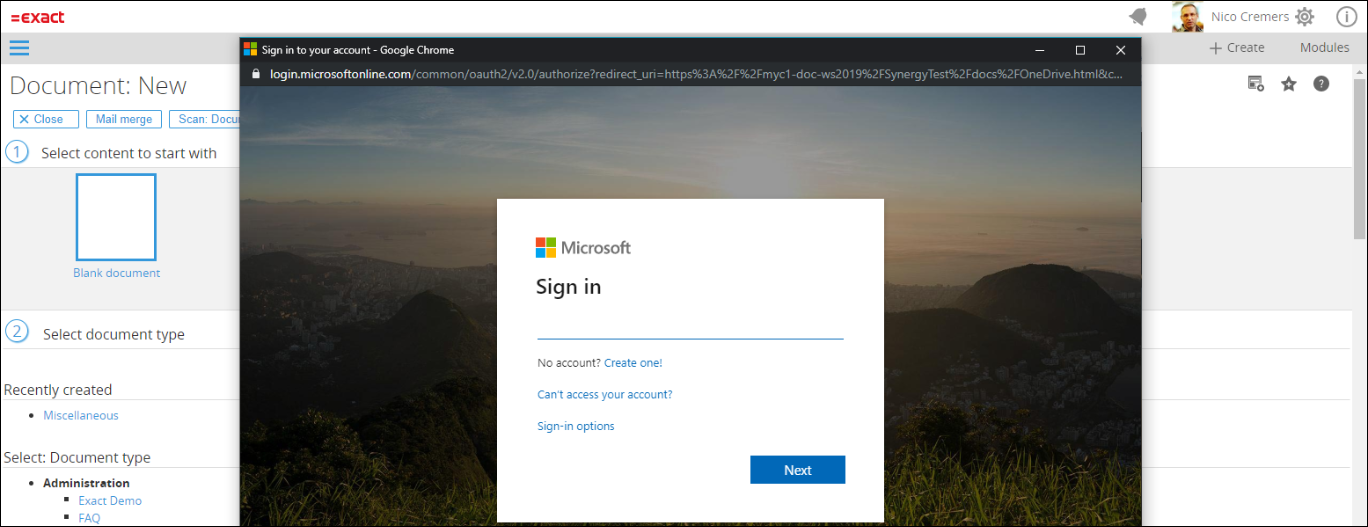The width and height of the screenshot is (1368, 527).
Task: Close the Google Chrome sign-in window
Action: 1120,50
